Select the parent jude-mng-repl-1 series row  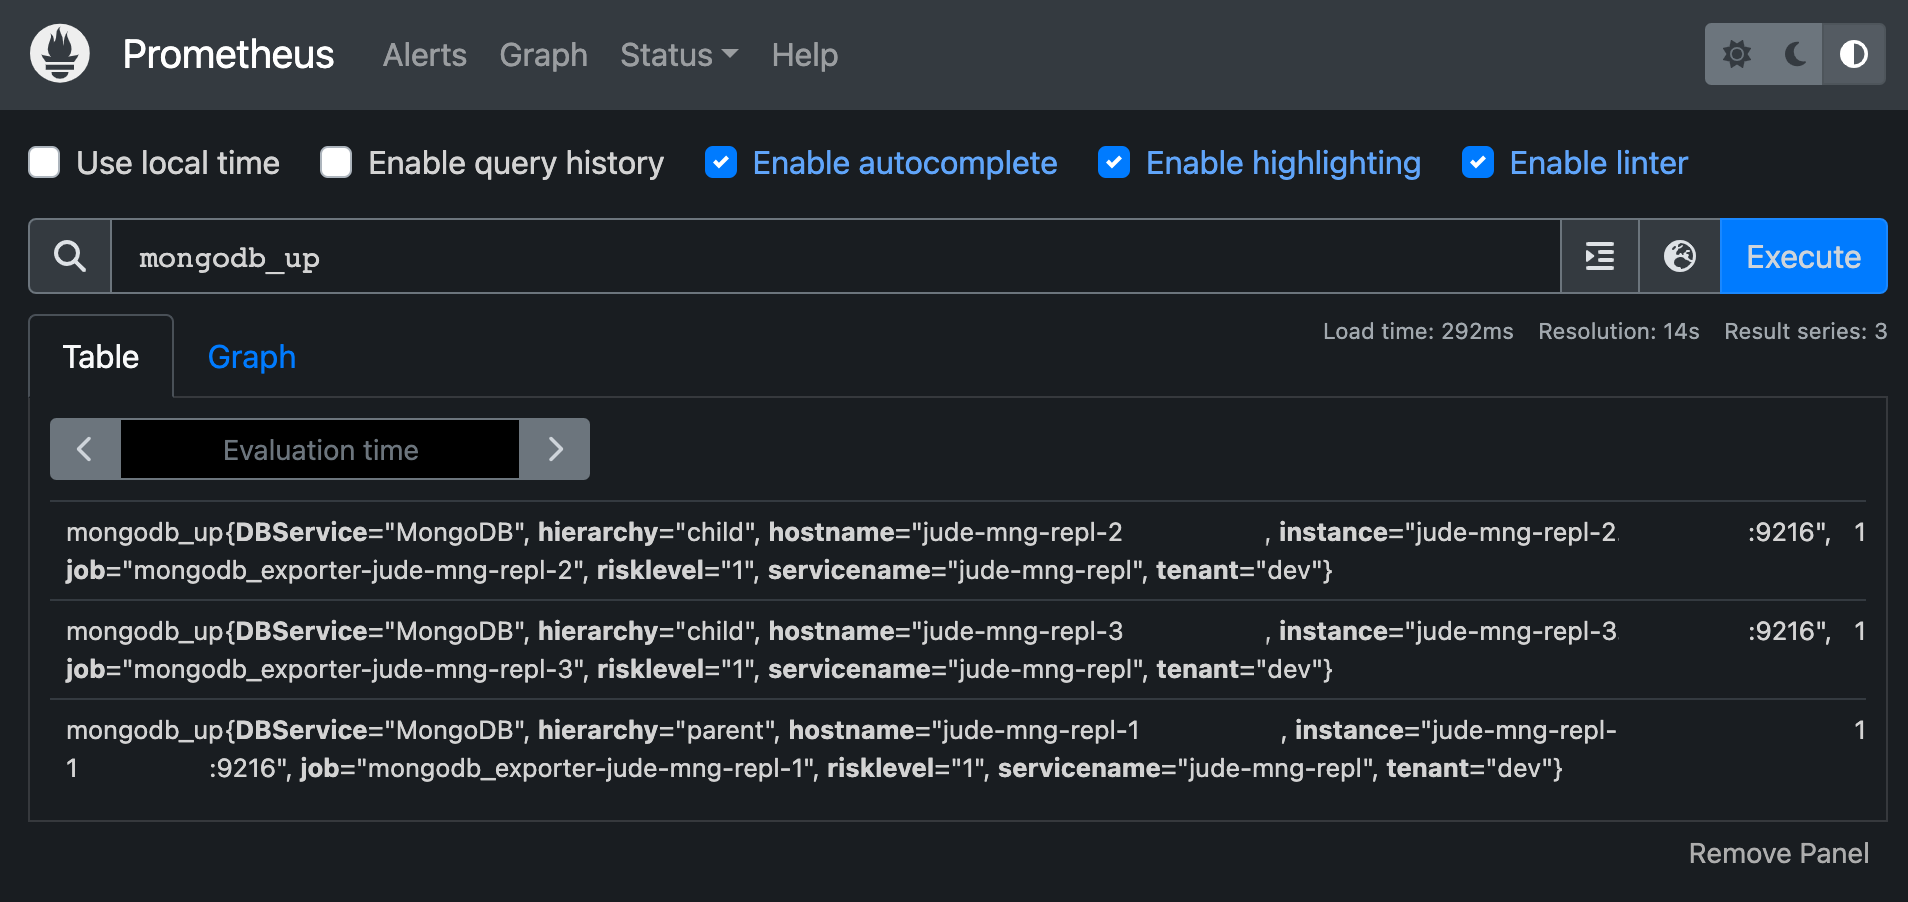click(958, 749)
